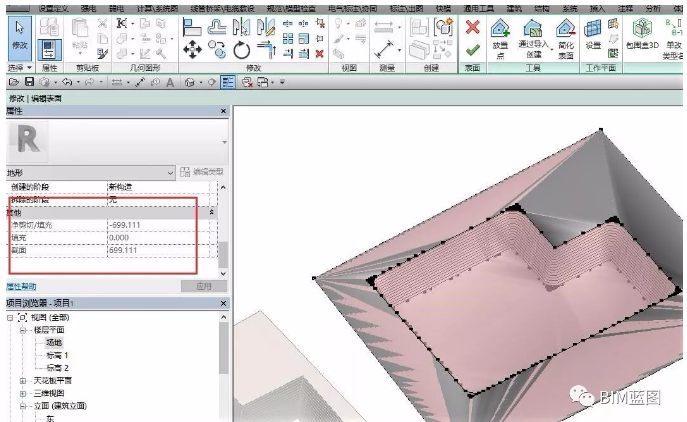This screenshot has width=687, height=422.
Task: Click the Open folder icon in the quick access toolbar
Action: [x=14, y=82]
